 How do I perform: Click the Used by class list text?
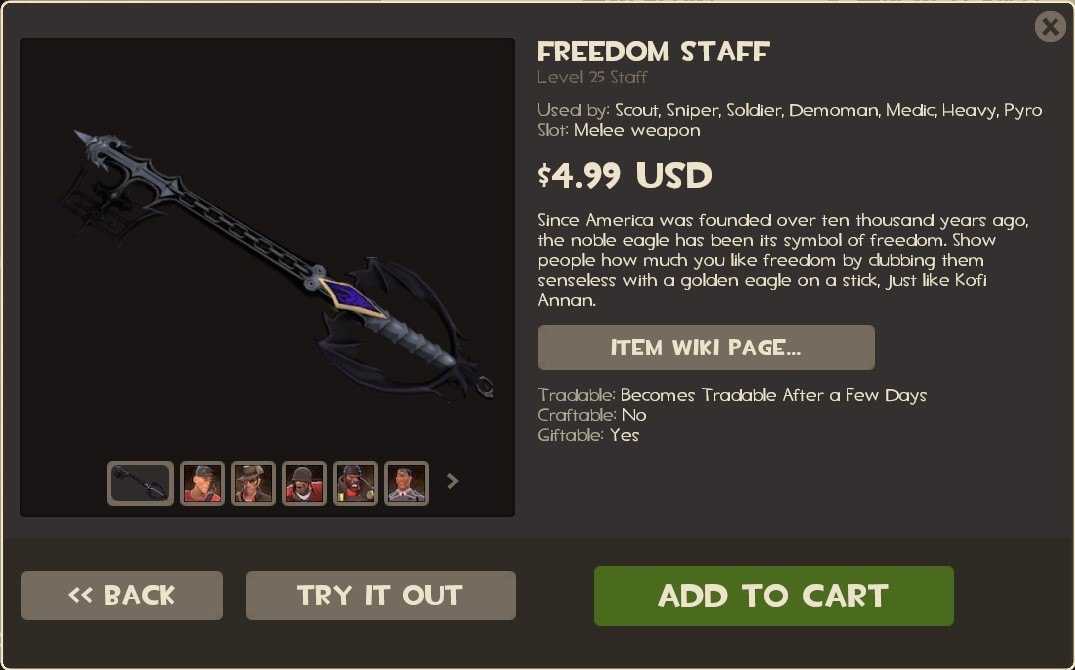coord(790,110)
